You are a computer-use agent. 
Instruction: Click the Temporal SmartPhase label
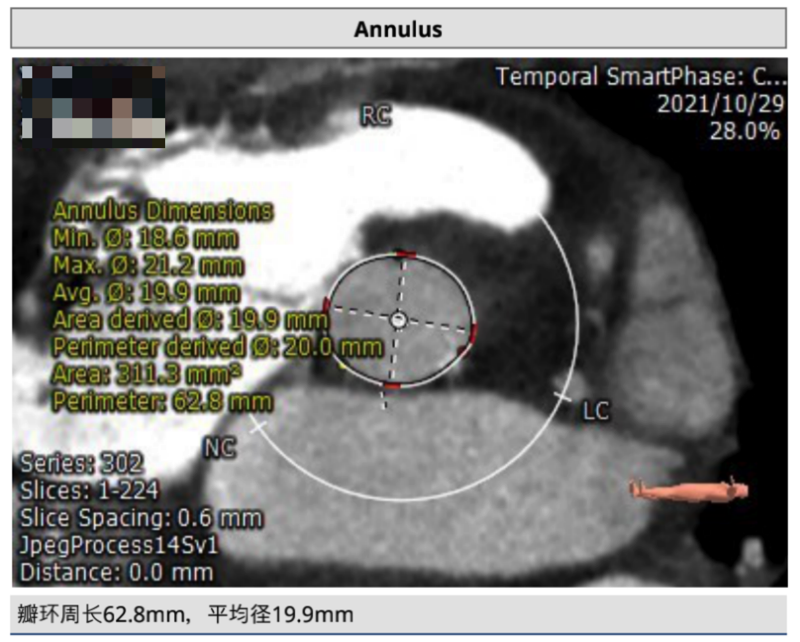click(640, 77)
